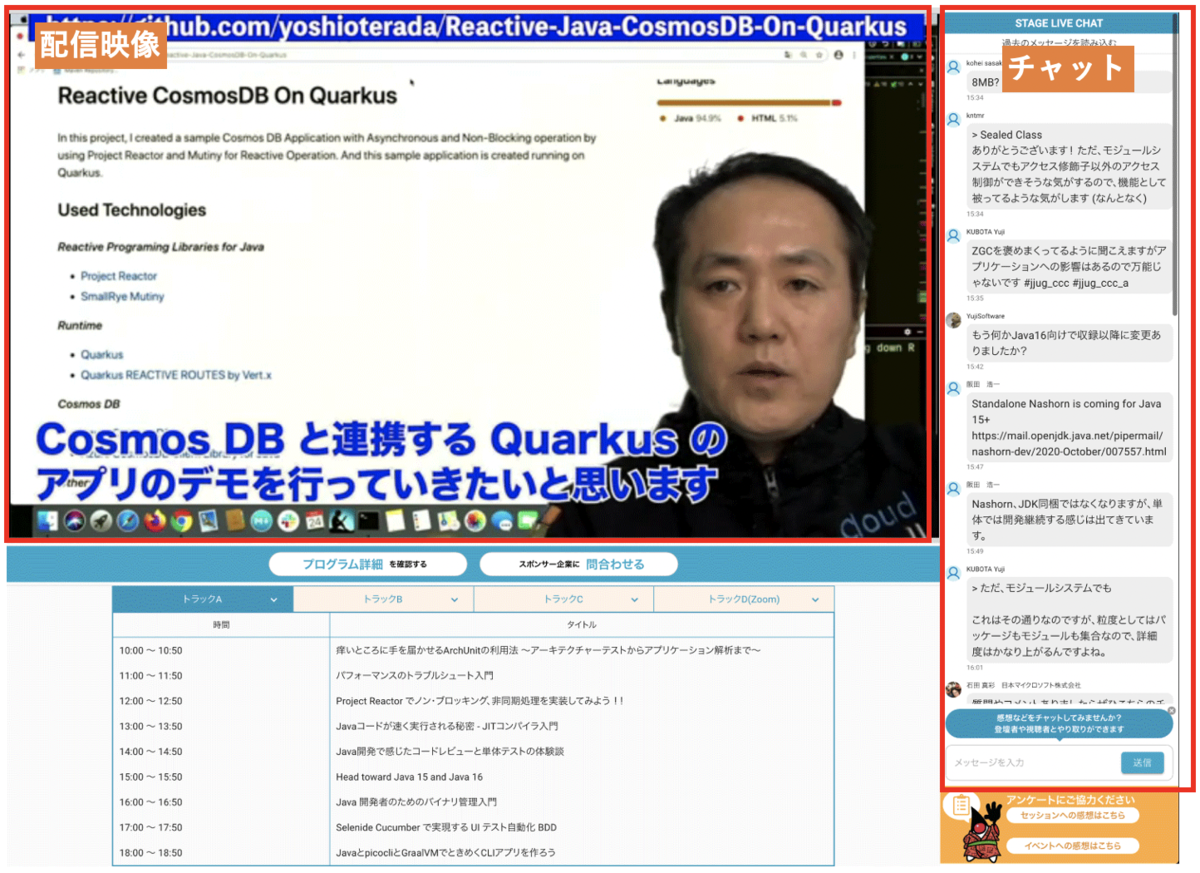Select Head toward Java 15 and Java 16
Screen dimensions: 1200x873
point(409,777)
